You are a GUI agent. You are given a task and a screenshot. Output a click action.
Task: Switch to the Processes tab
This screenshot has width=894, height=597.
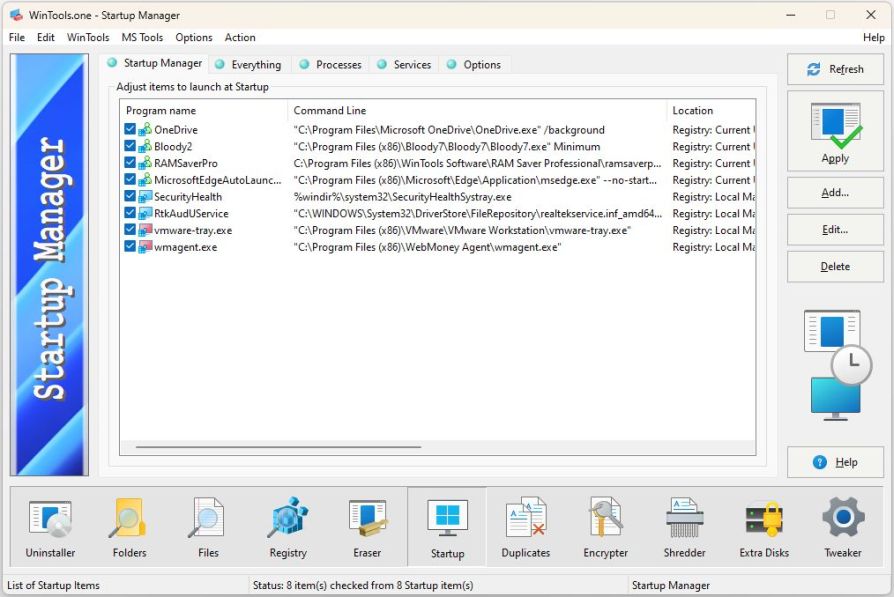331,64
